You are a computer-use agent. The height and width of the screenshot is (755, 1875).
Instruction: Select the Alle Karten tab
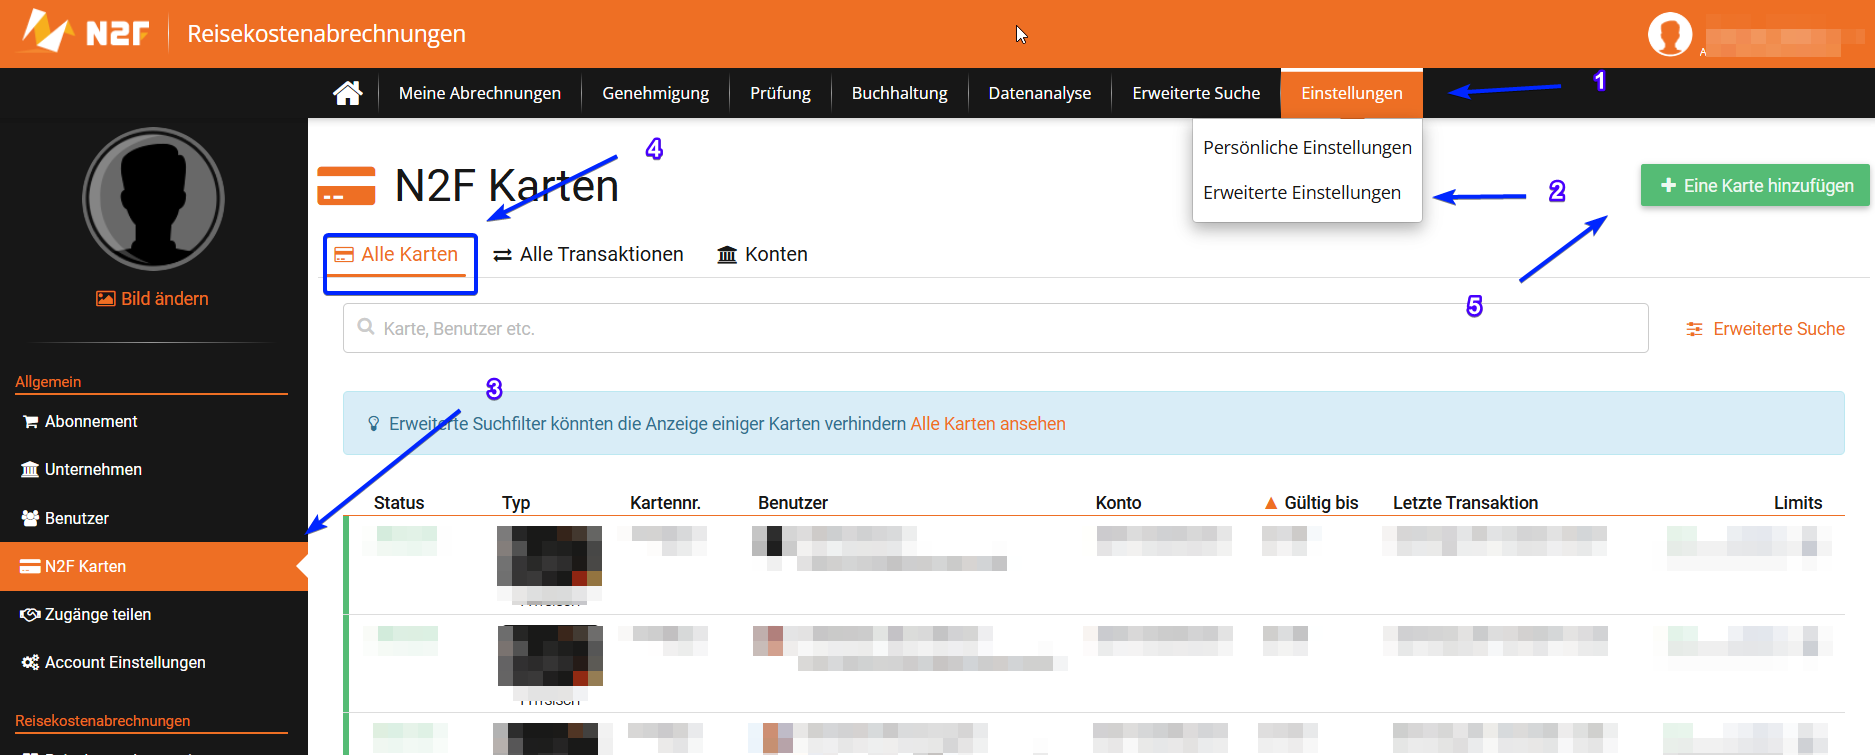[399, 255]
